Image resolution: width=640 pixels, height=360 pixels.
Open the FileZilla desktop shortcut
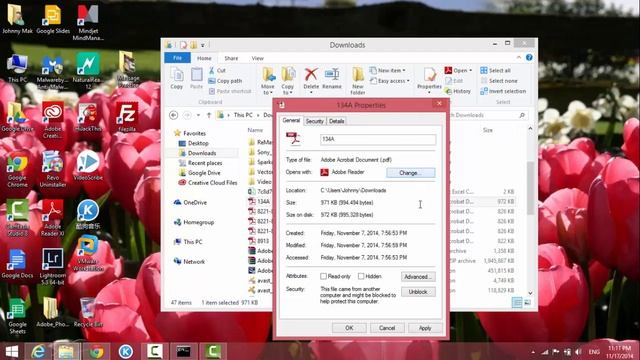(x=127, y=116)
